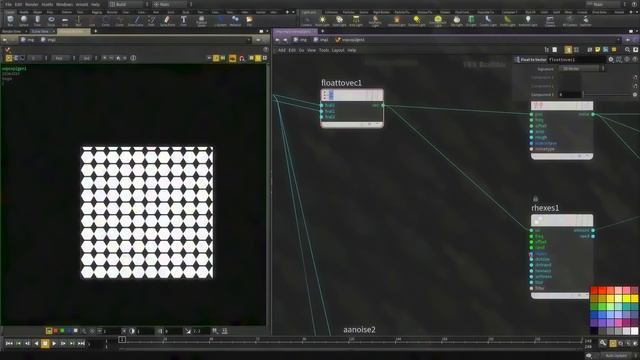Select the Torus shelf tool
Screen dimensions: 640x360
tap(51, 20)
